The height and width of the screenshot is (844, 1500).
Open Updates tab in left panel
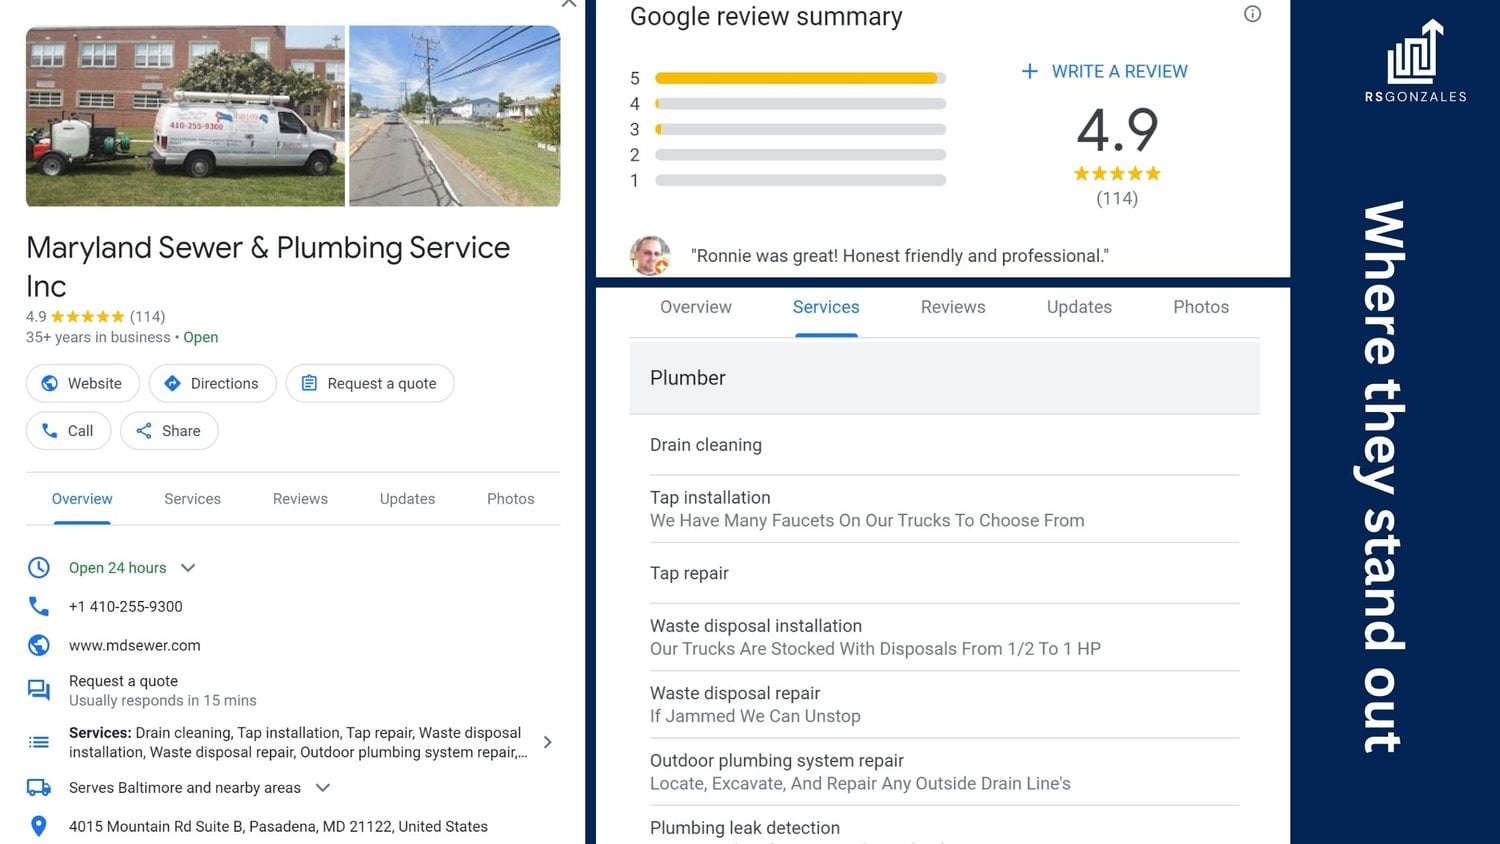point(407,499)
